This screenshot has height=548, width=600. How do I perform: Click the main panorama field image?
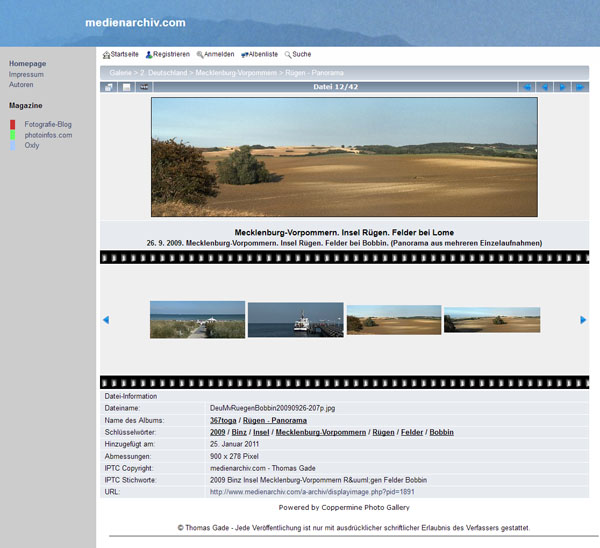click(x=344, y=157)
